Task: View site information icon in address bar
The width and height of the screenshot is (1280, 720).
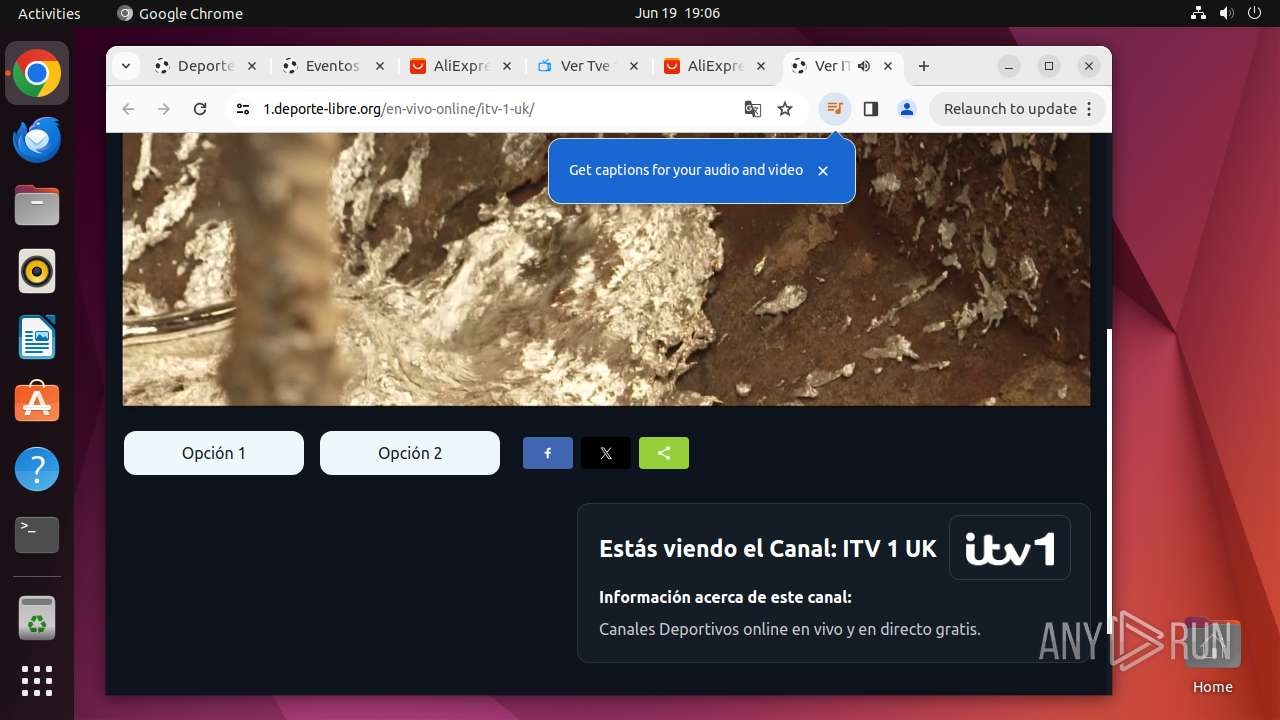Action: point(243,109)
